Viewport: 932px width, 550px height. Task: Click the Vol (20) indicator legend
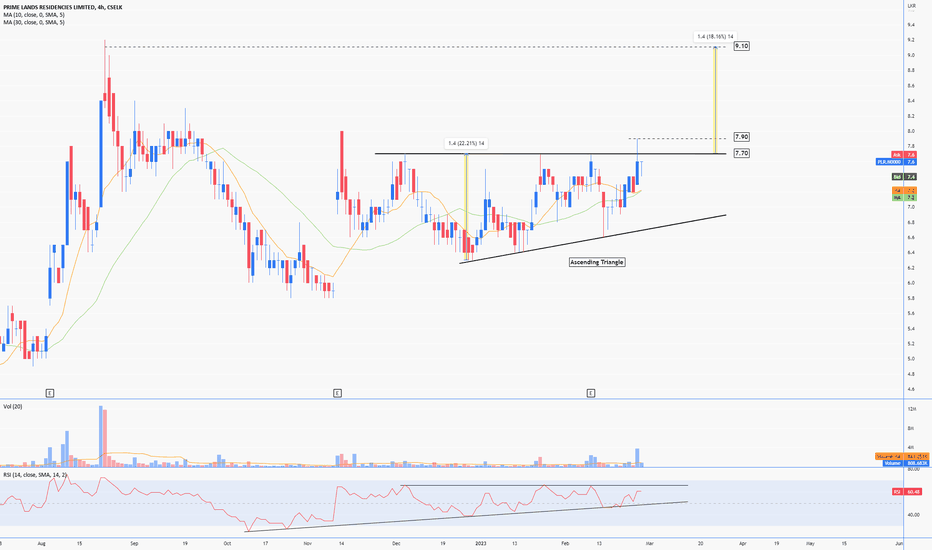(x=12, y=407)
